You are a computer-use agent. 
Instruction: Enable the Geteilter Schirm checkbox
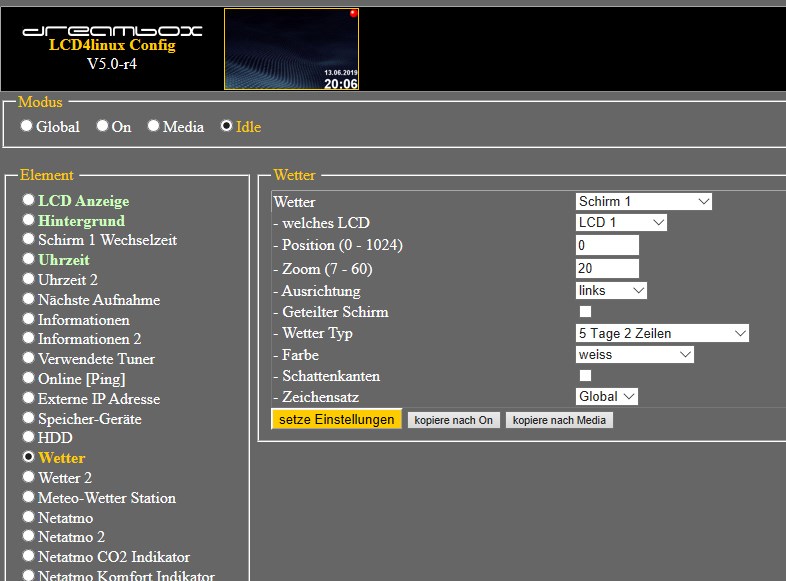click(586, 312)
